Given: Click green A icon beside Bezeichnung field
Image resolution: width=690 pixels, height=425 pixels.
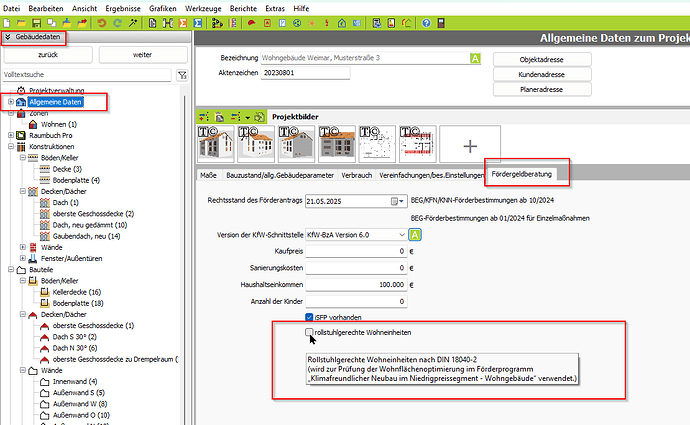Looking at the screenshot, I should [475, 59].
